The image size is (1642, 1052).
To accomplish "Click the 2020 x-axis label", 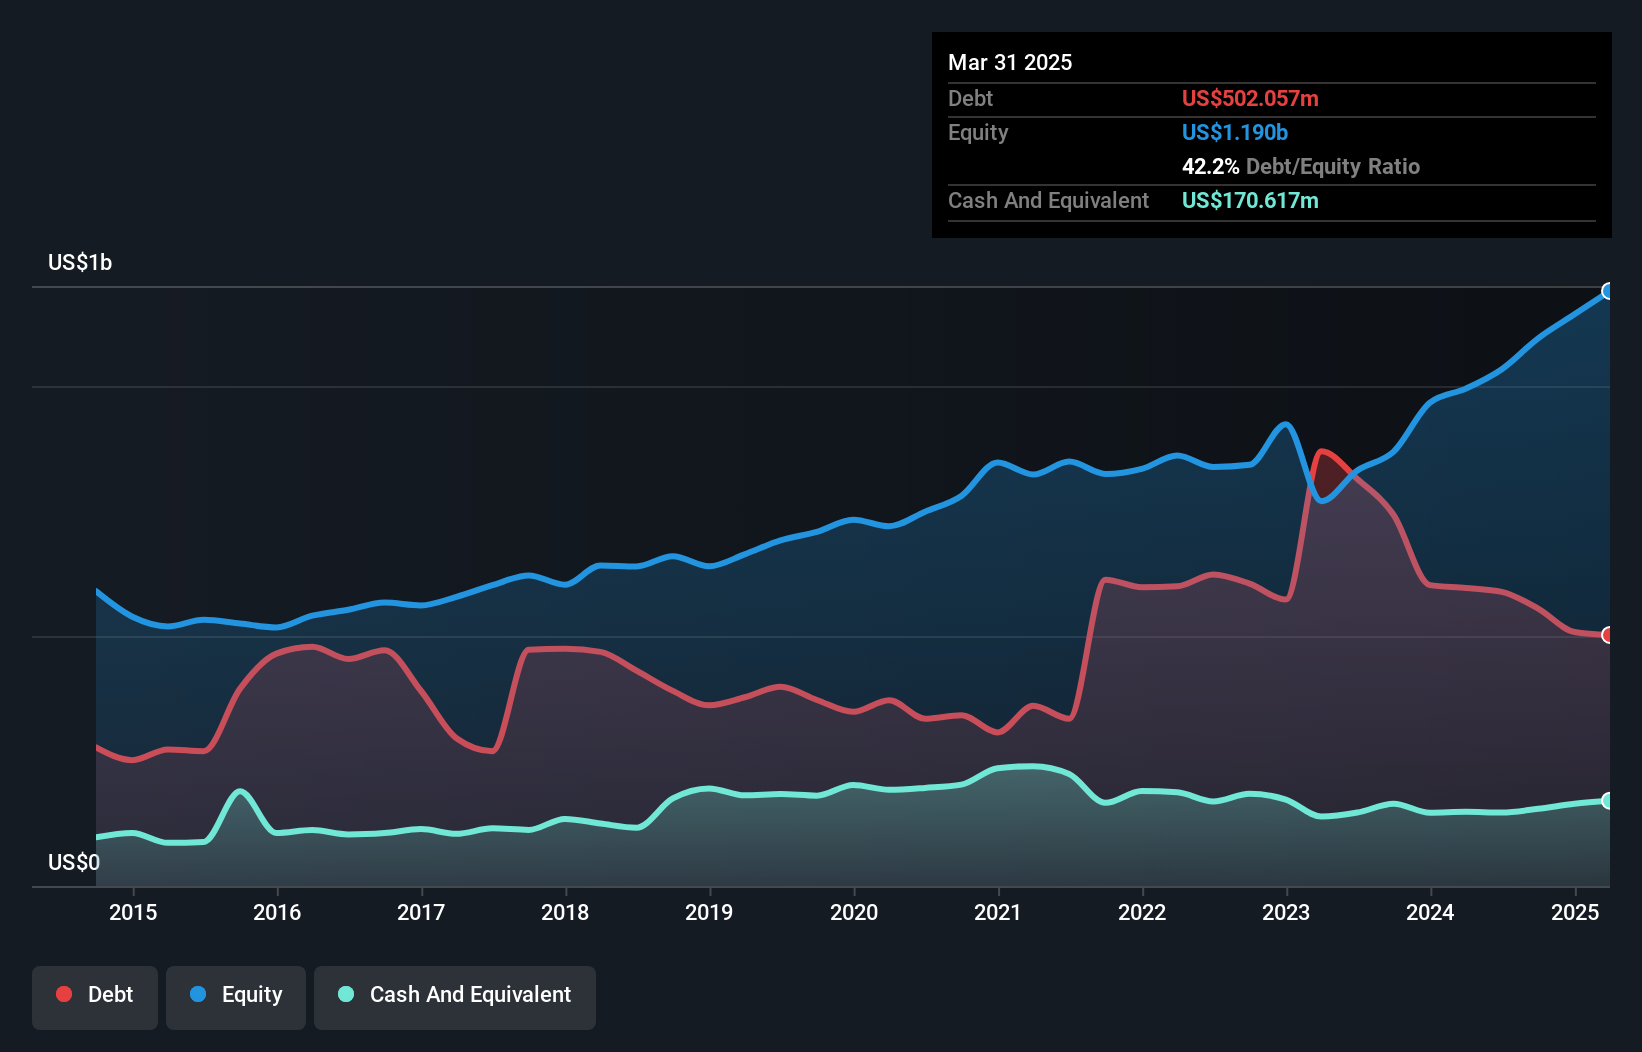I will tap(854, 912).
